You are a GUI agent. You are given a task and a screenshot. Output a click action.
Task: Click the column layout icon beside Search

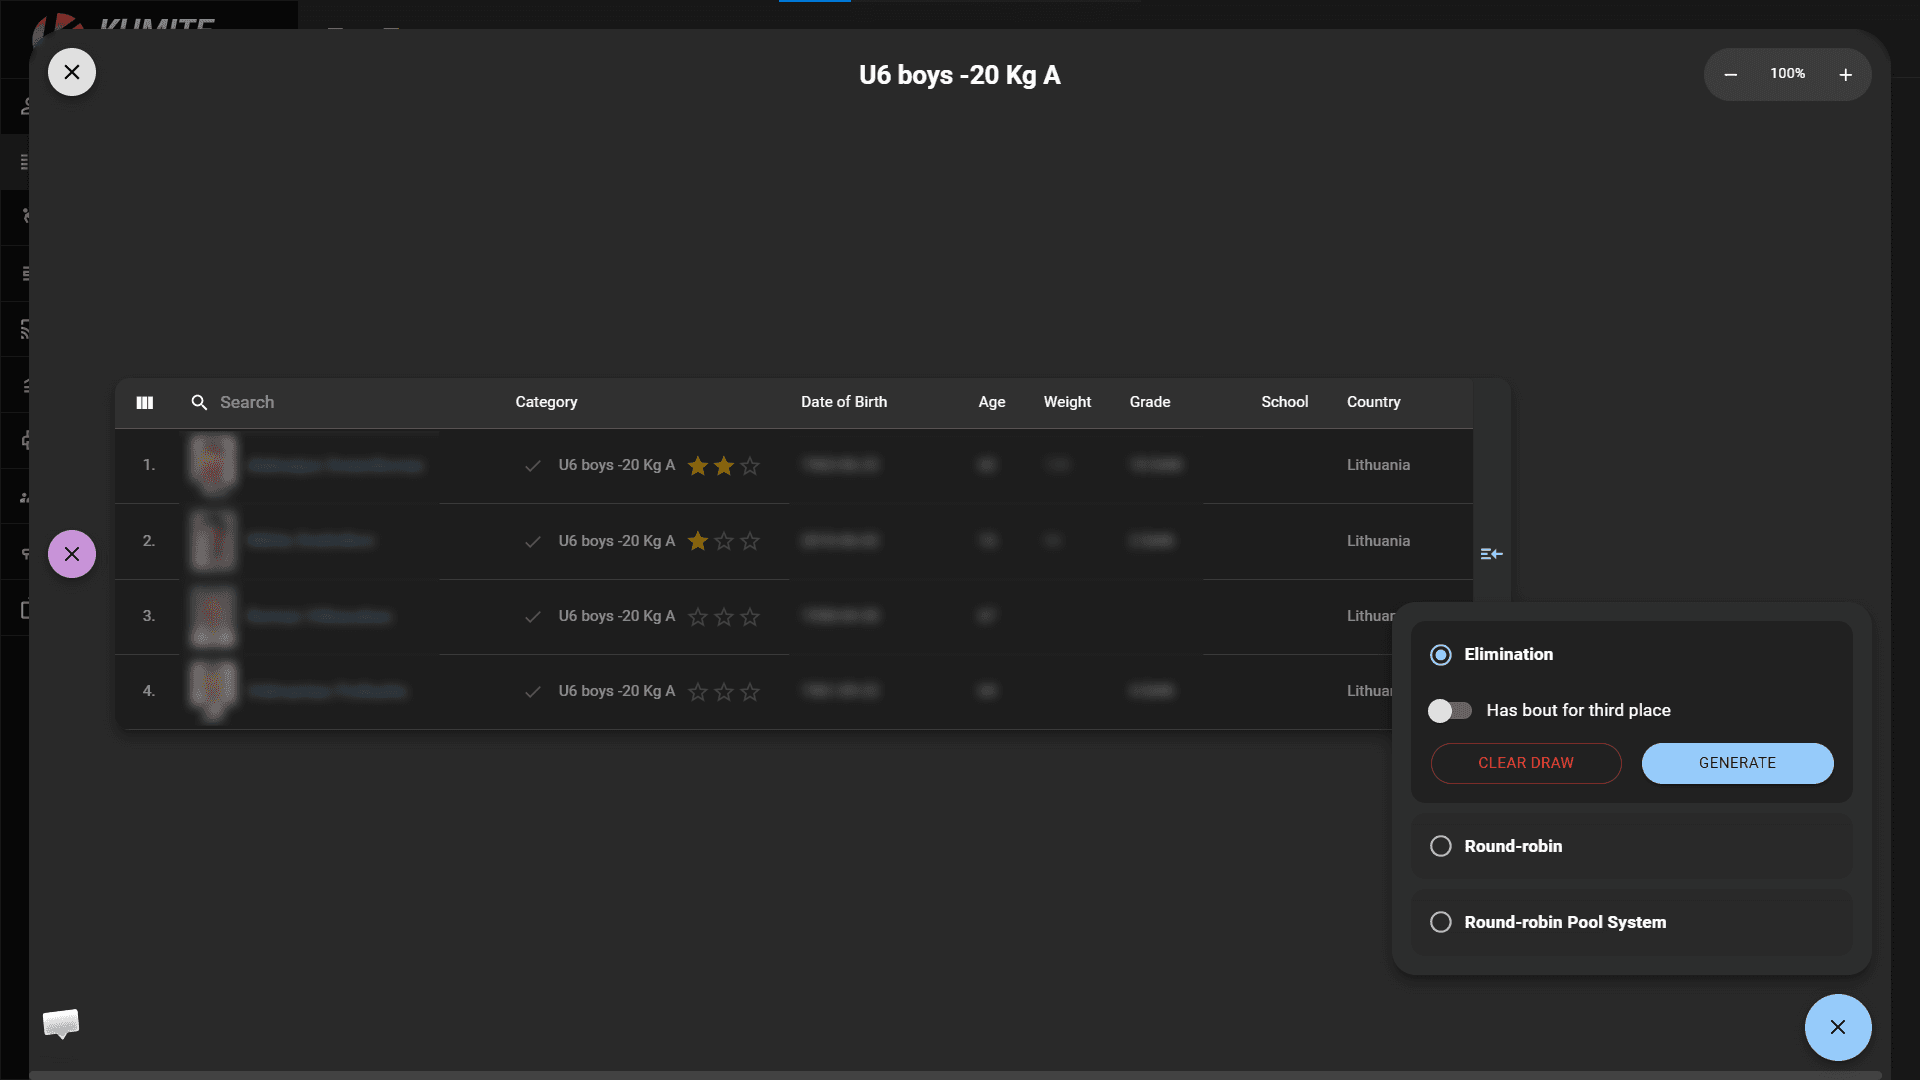[145, 402]
